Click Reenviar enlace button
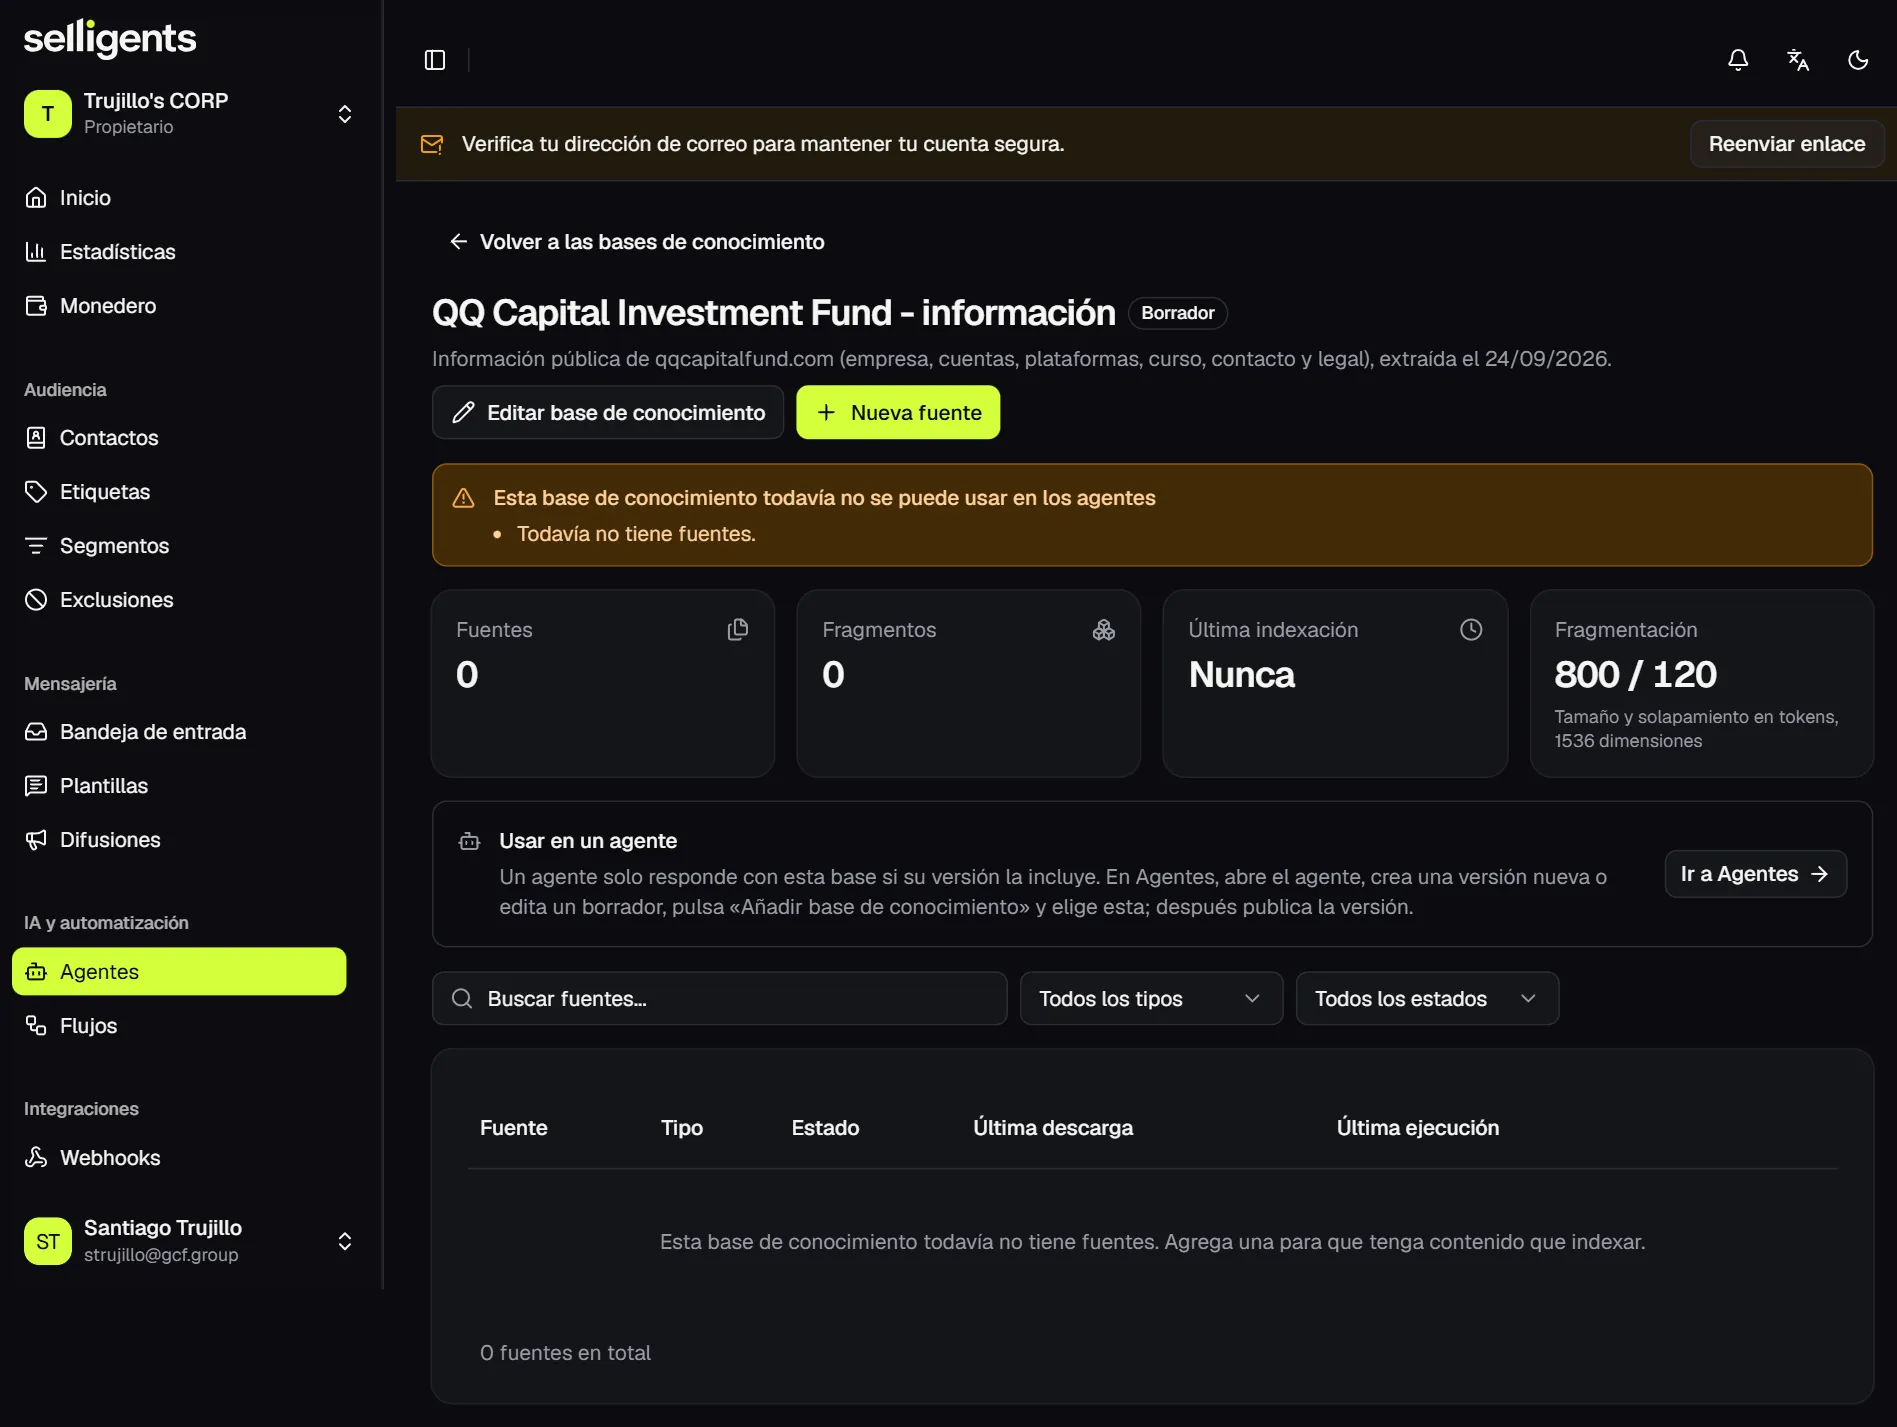 1786,144
